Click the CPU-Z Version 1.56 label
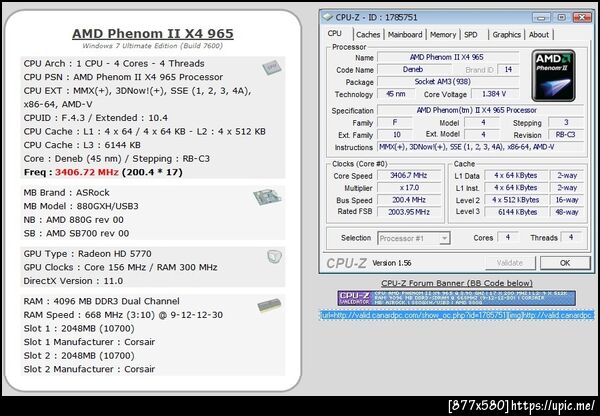 [391, 263]
